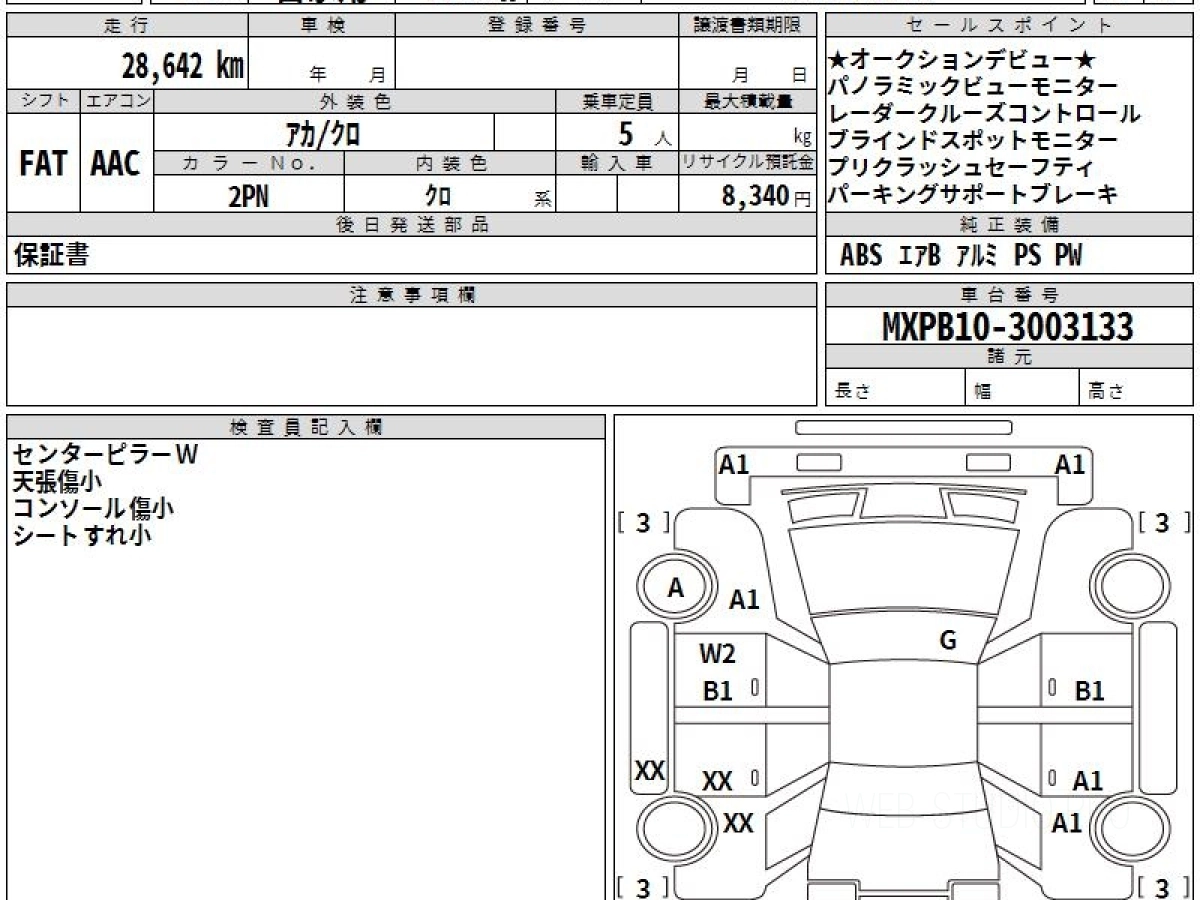Select chassis number MXPB10-3003133
1200x900 pixels.
1009,327
